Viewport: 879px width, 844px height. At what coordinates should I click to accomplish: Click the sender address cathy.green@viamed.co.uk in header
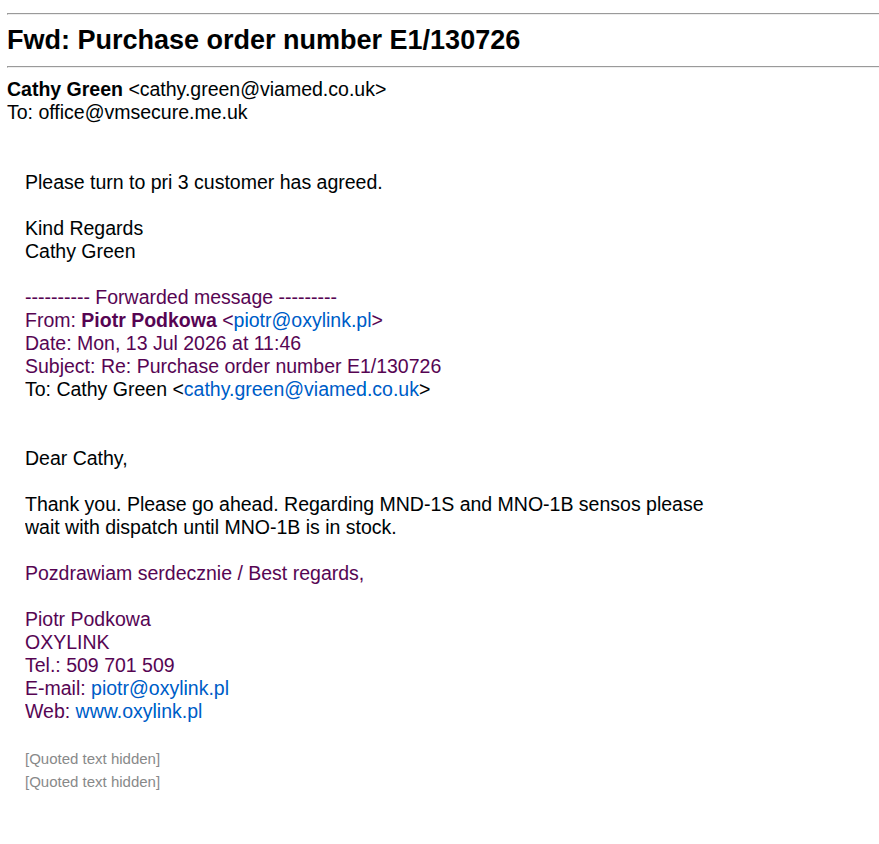[257, 89]
